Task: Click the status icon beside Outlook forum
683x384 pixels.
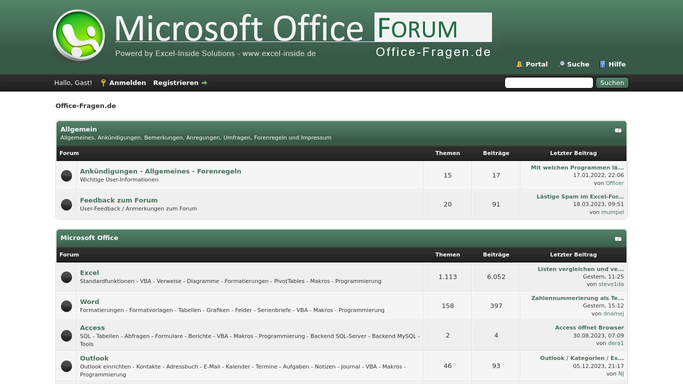Action: (66, 366)
